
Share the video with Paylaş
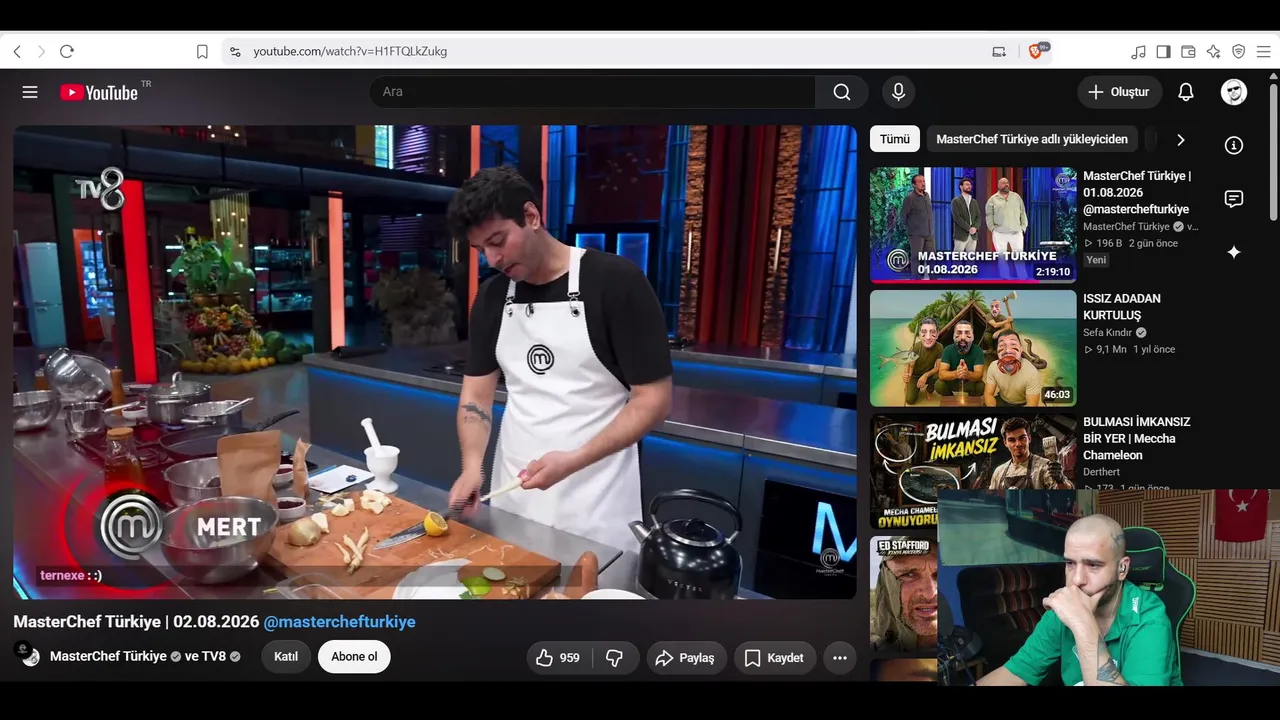click(686, 657)
